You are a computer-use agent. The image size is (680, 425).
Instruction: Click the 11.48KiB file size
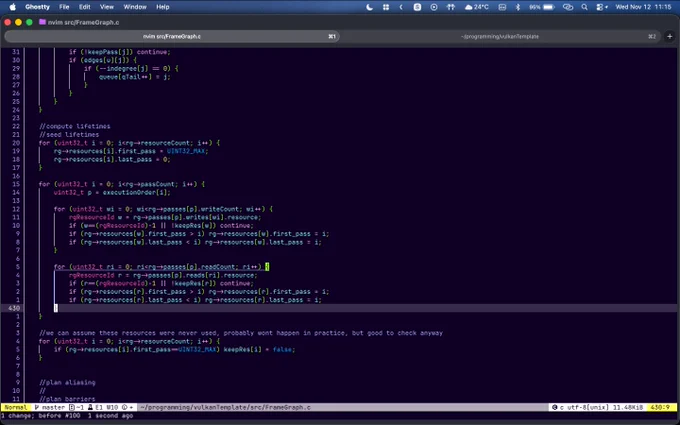point(629,407)
